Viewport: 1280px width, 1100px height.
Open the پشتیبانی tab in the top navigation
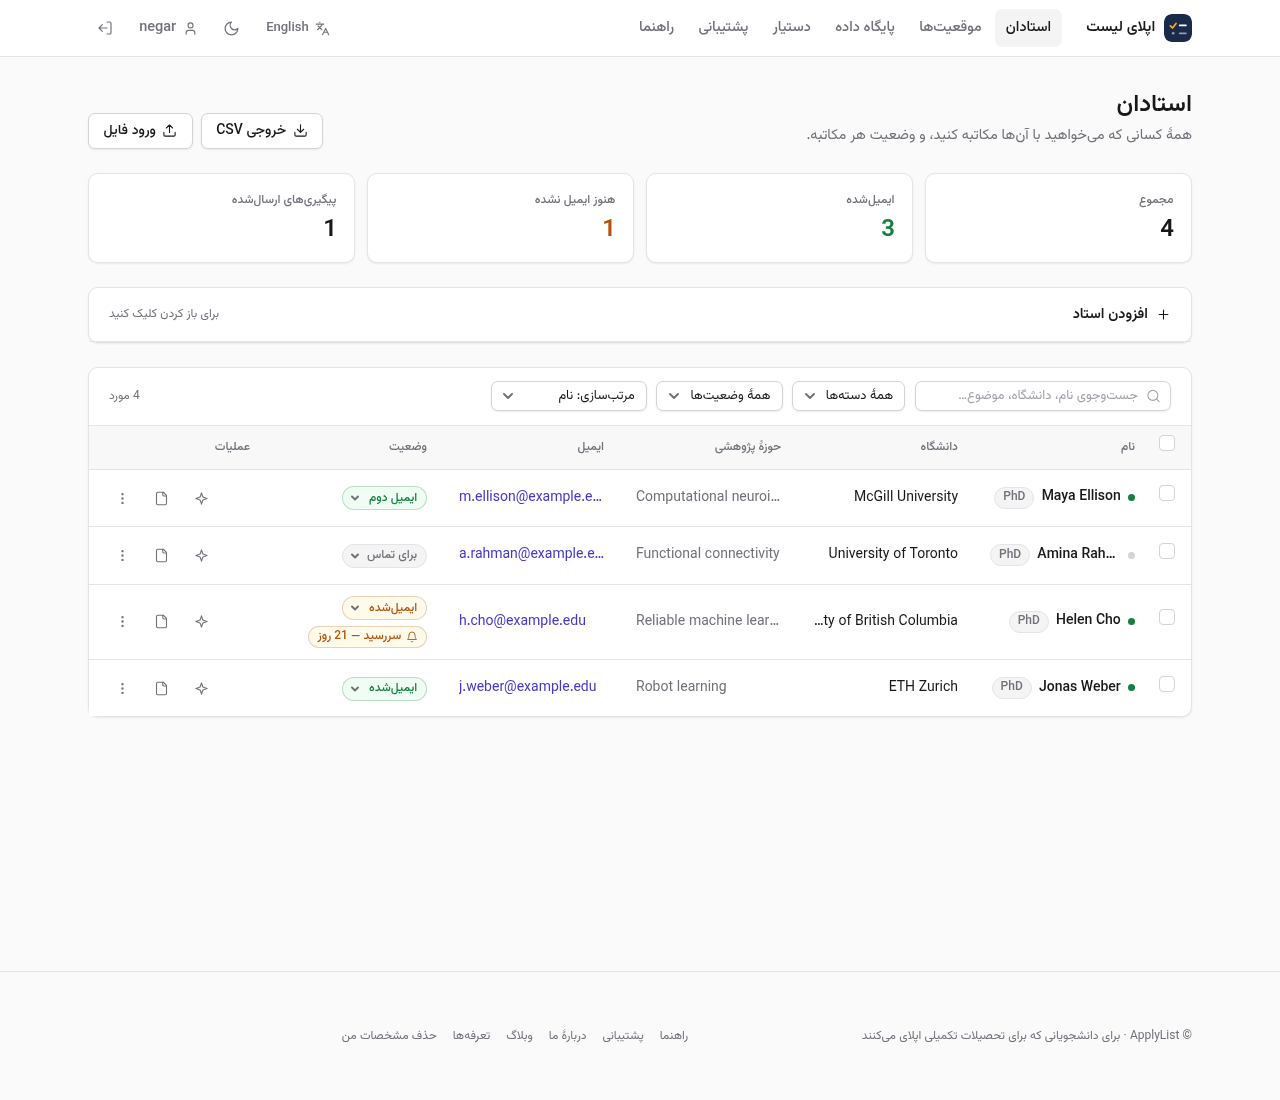[723, 27]
